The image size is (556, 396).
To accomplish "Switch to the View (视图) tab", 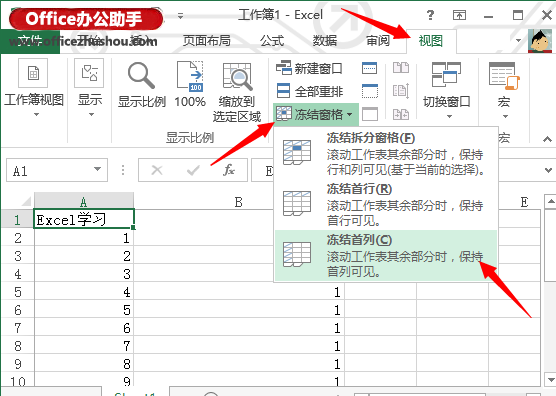I will pyautogui.click(x=430, y=41).
